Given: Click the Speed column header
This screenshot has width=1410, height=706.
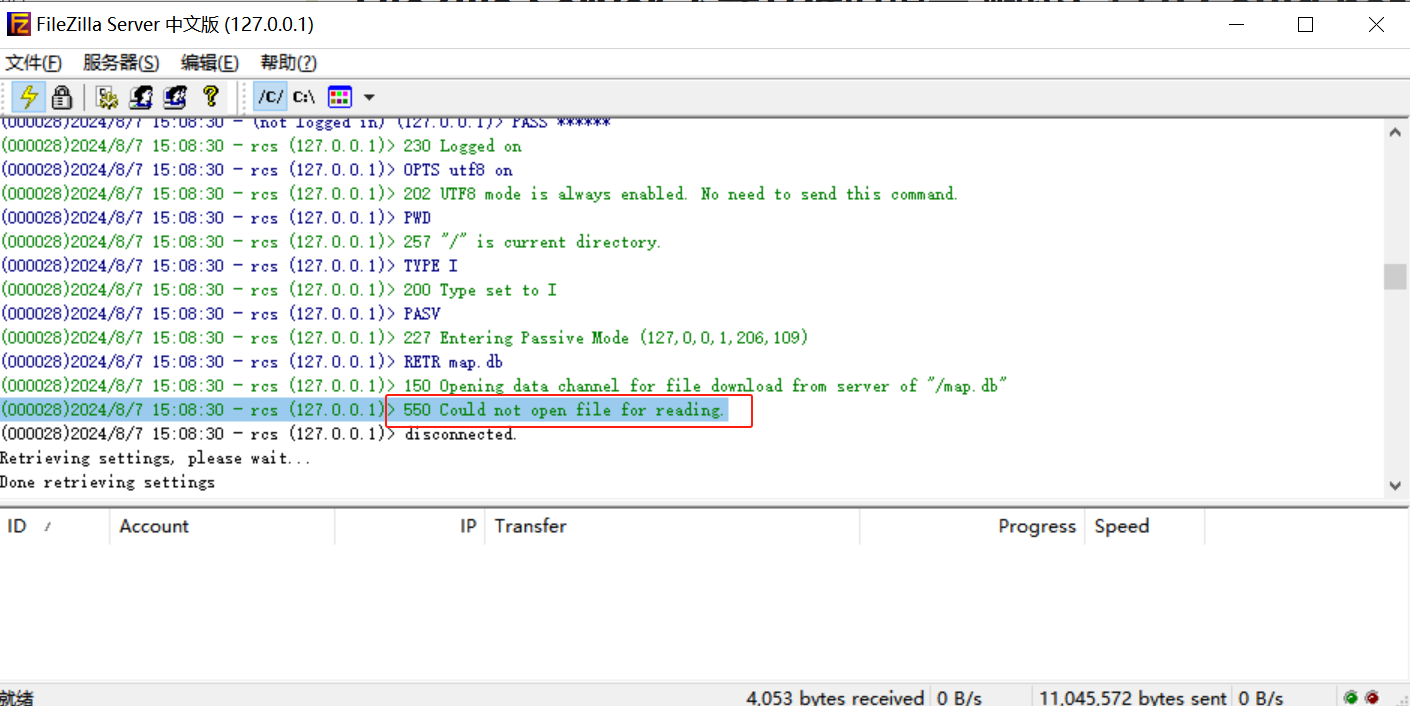Looking at the screenshot, I should coord(1145,526).
